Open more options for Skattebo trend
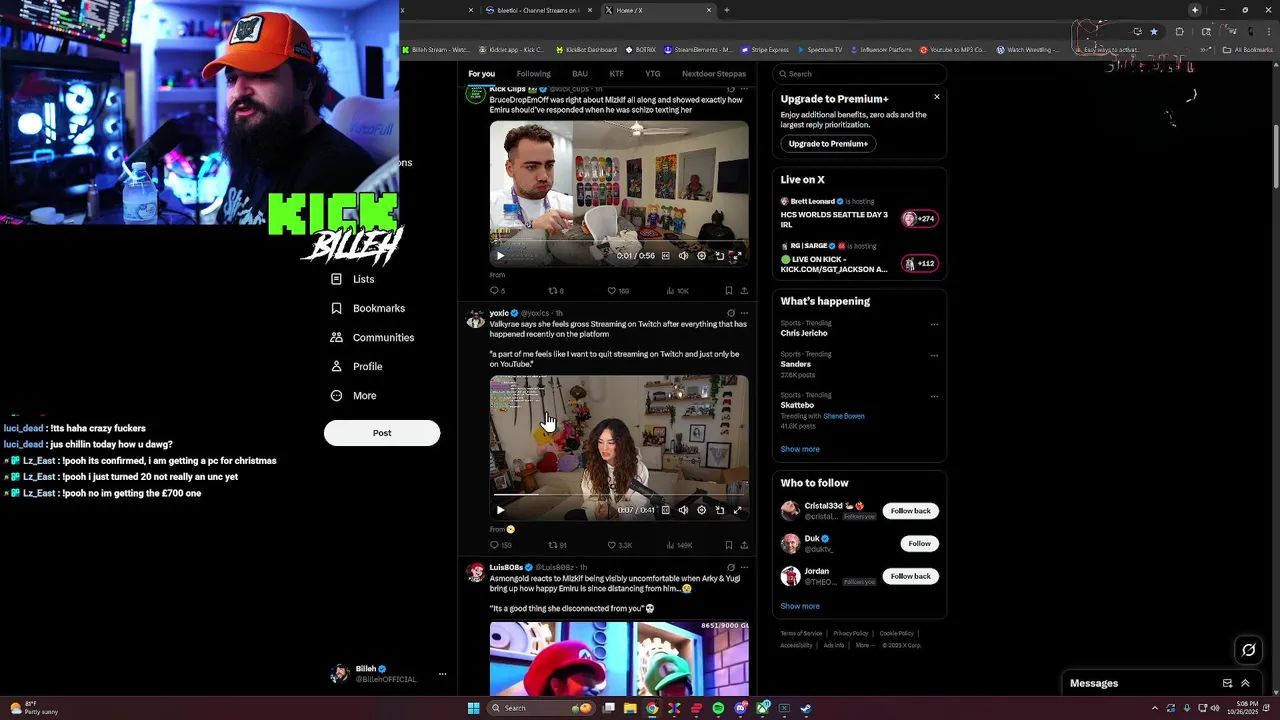 934,396
